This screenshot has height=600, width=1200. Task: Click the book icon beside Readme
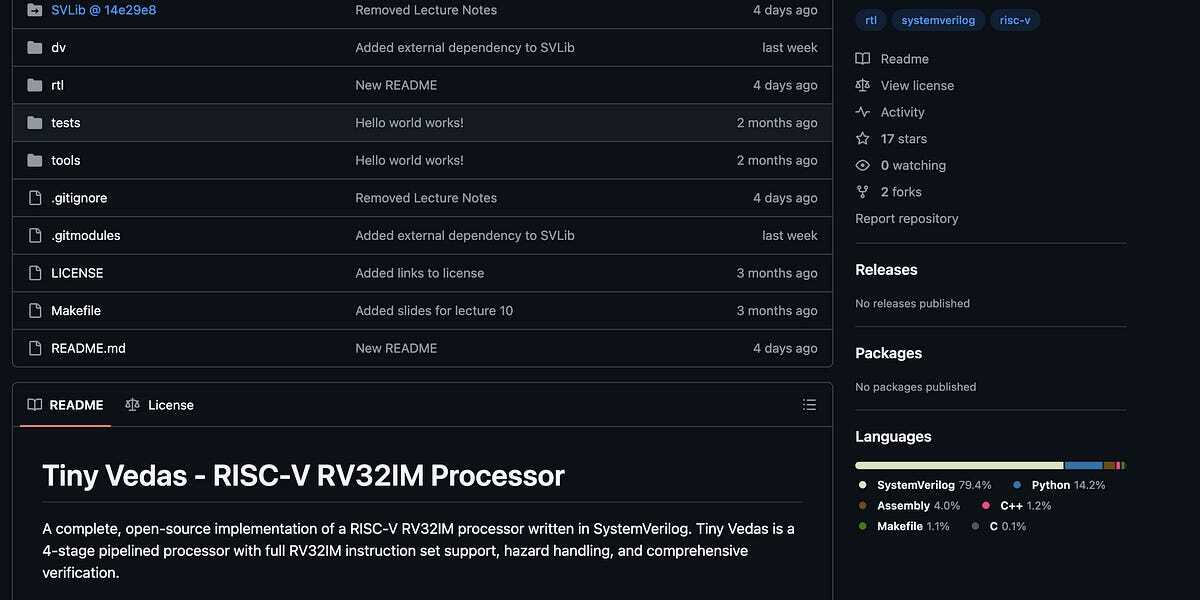point(863,59)
